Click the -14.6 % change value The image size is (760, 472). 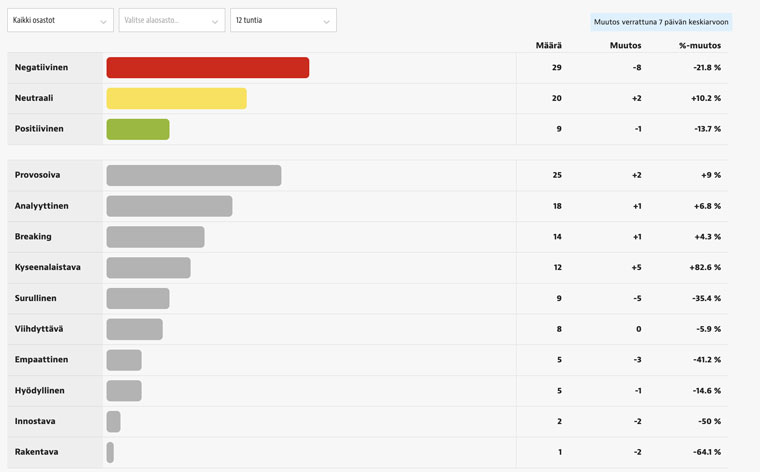pos(707,391)
